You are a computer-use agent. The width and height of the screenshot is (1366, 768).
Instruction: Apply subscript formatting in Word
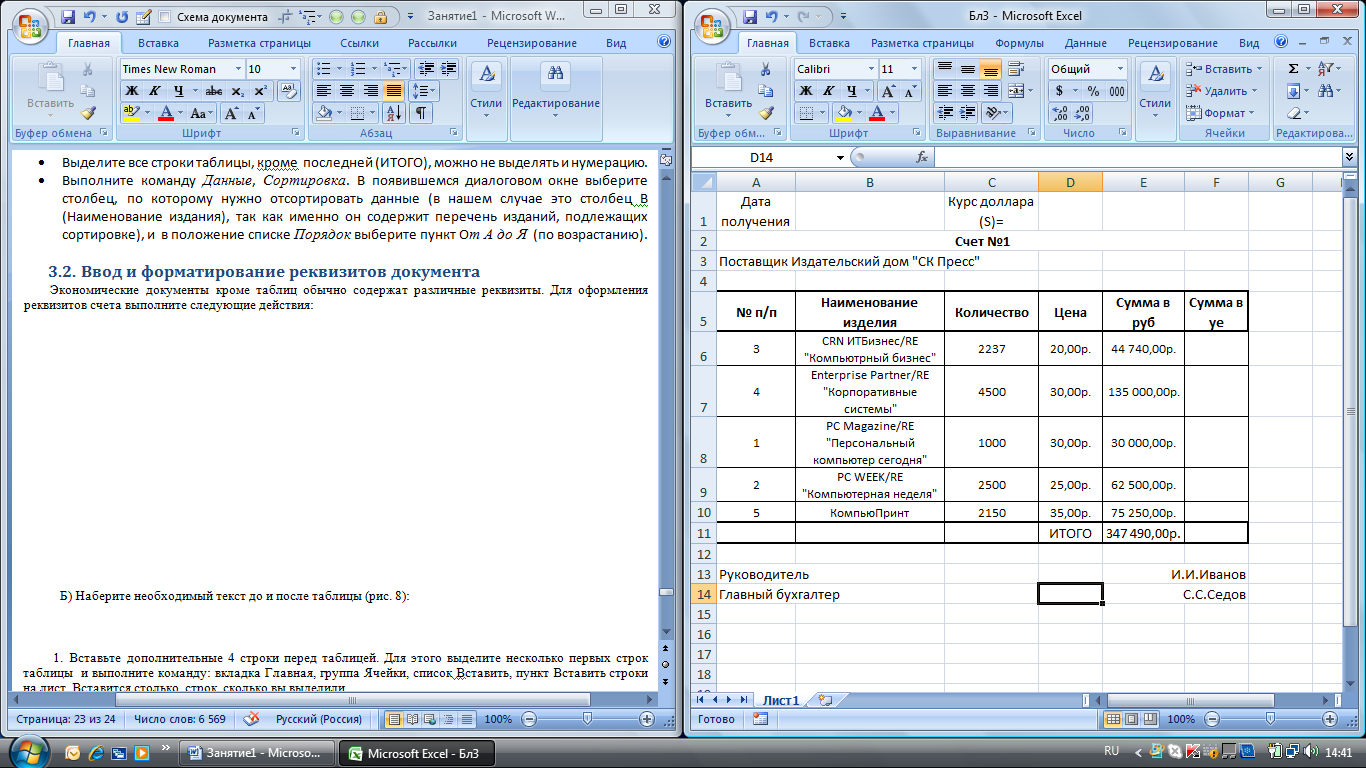pos(236,91)
